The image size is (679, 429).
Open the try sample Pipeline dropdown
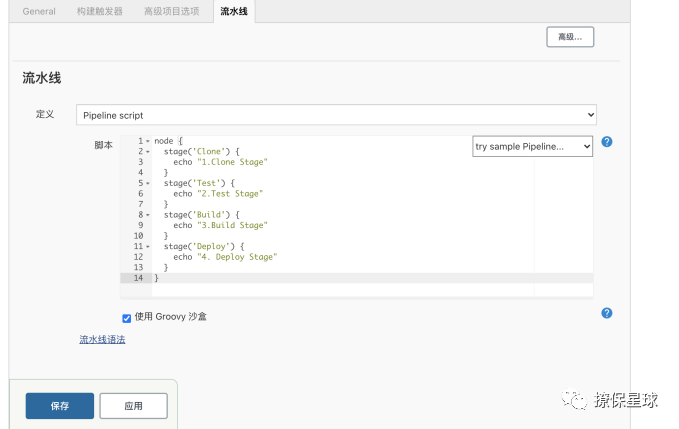click(x=532, y=146)
